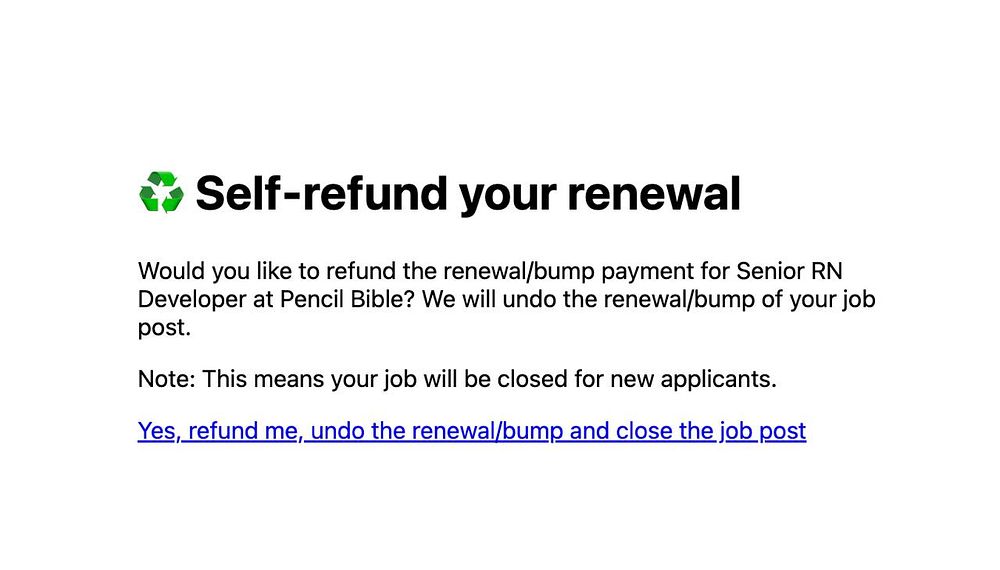Click 'close the job post' link ending
This screenshot has width=1000, height=570.
711,431
